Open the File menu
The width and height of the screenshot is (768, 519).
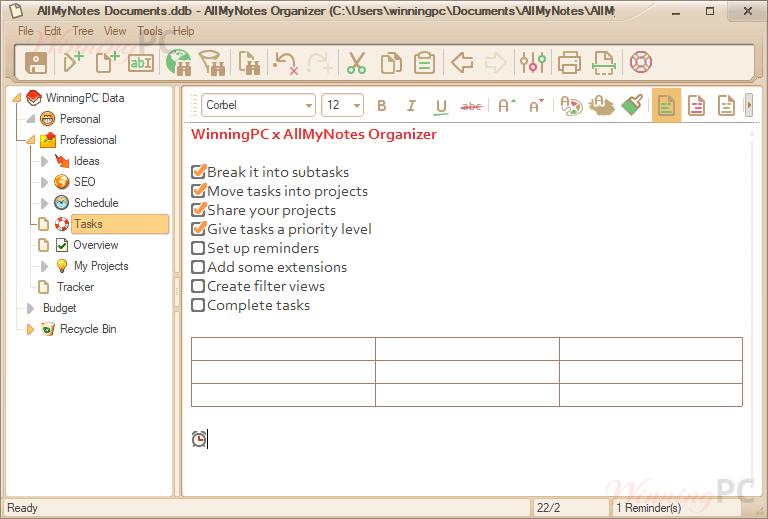click(25, 31)
